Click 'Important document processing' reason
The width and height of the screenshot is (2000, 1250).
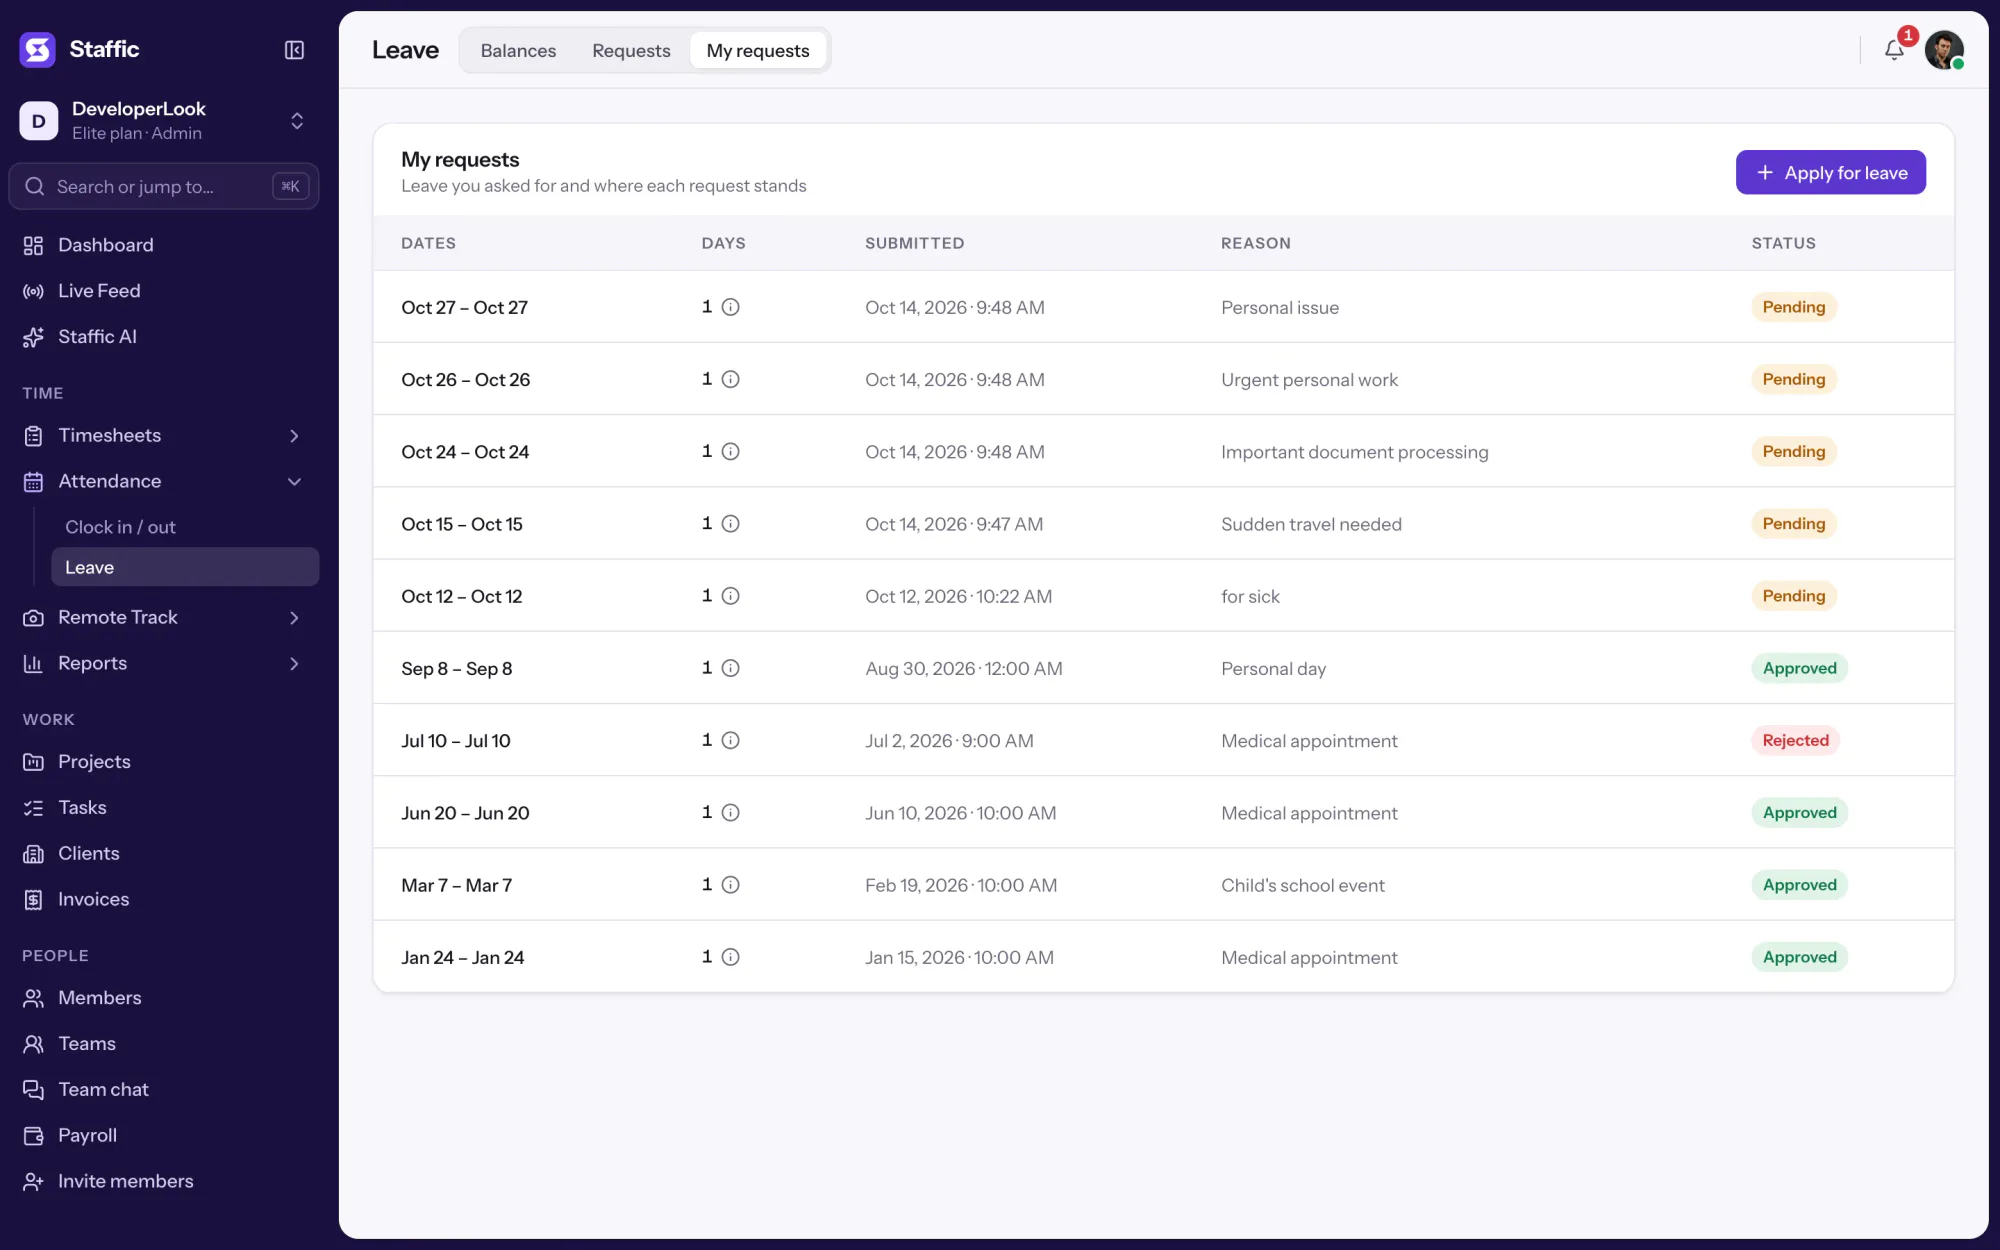tap(1355, 452)
